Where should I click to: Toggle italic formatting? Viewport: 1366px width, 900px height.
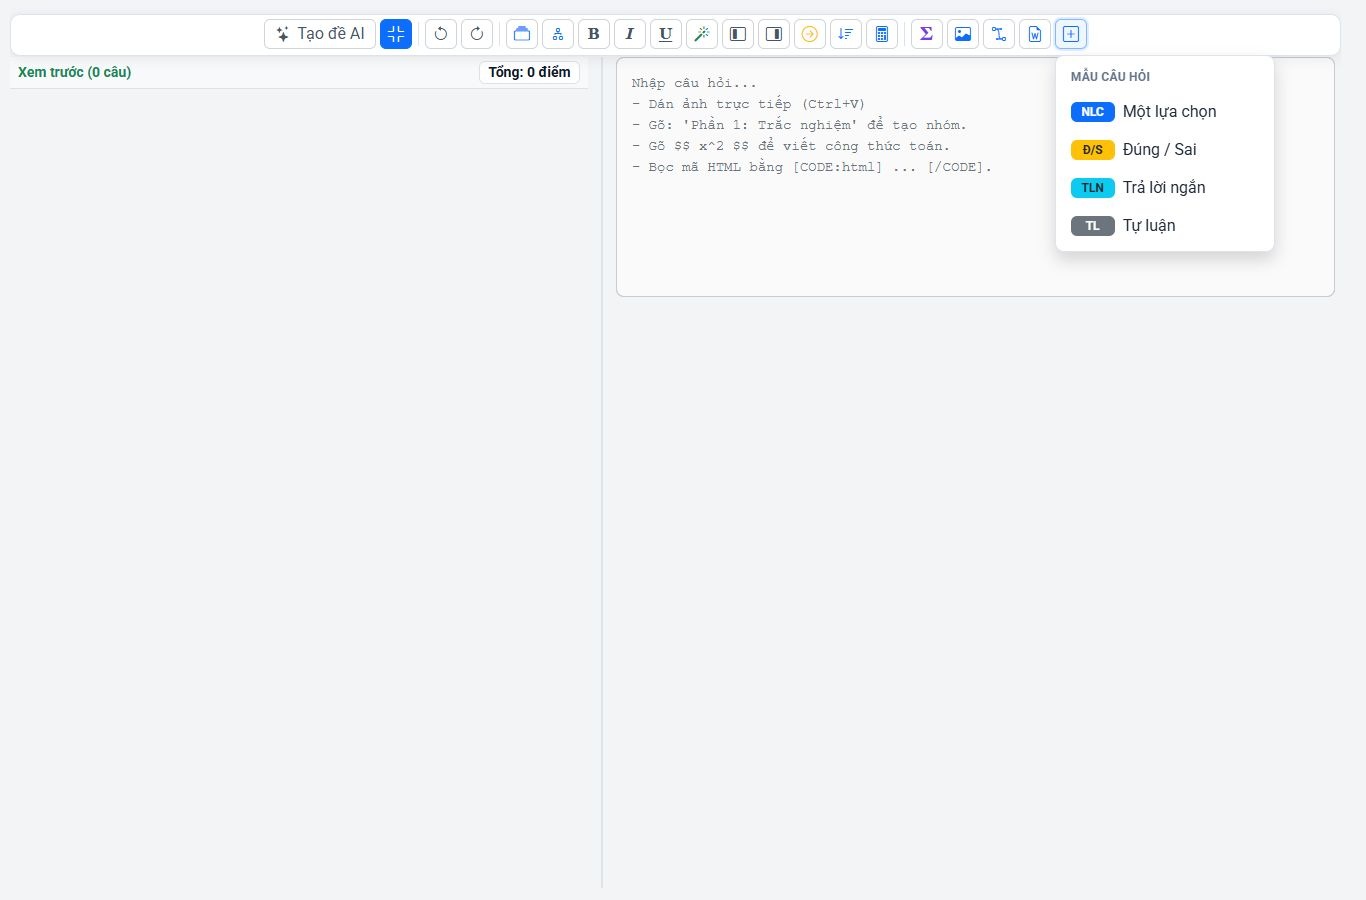coord(630,34)
